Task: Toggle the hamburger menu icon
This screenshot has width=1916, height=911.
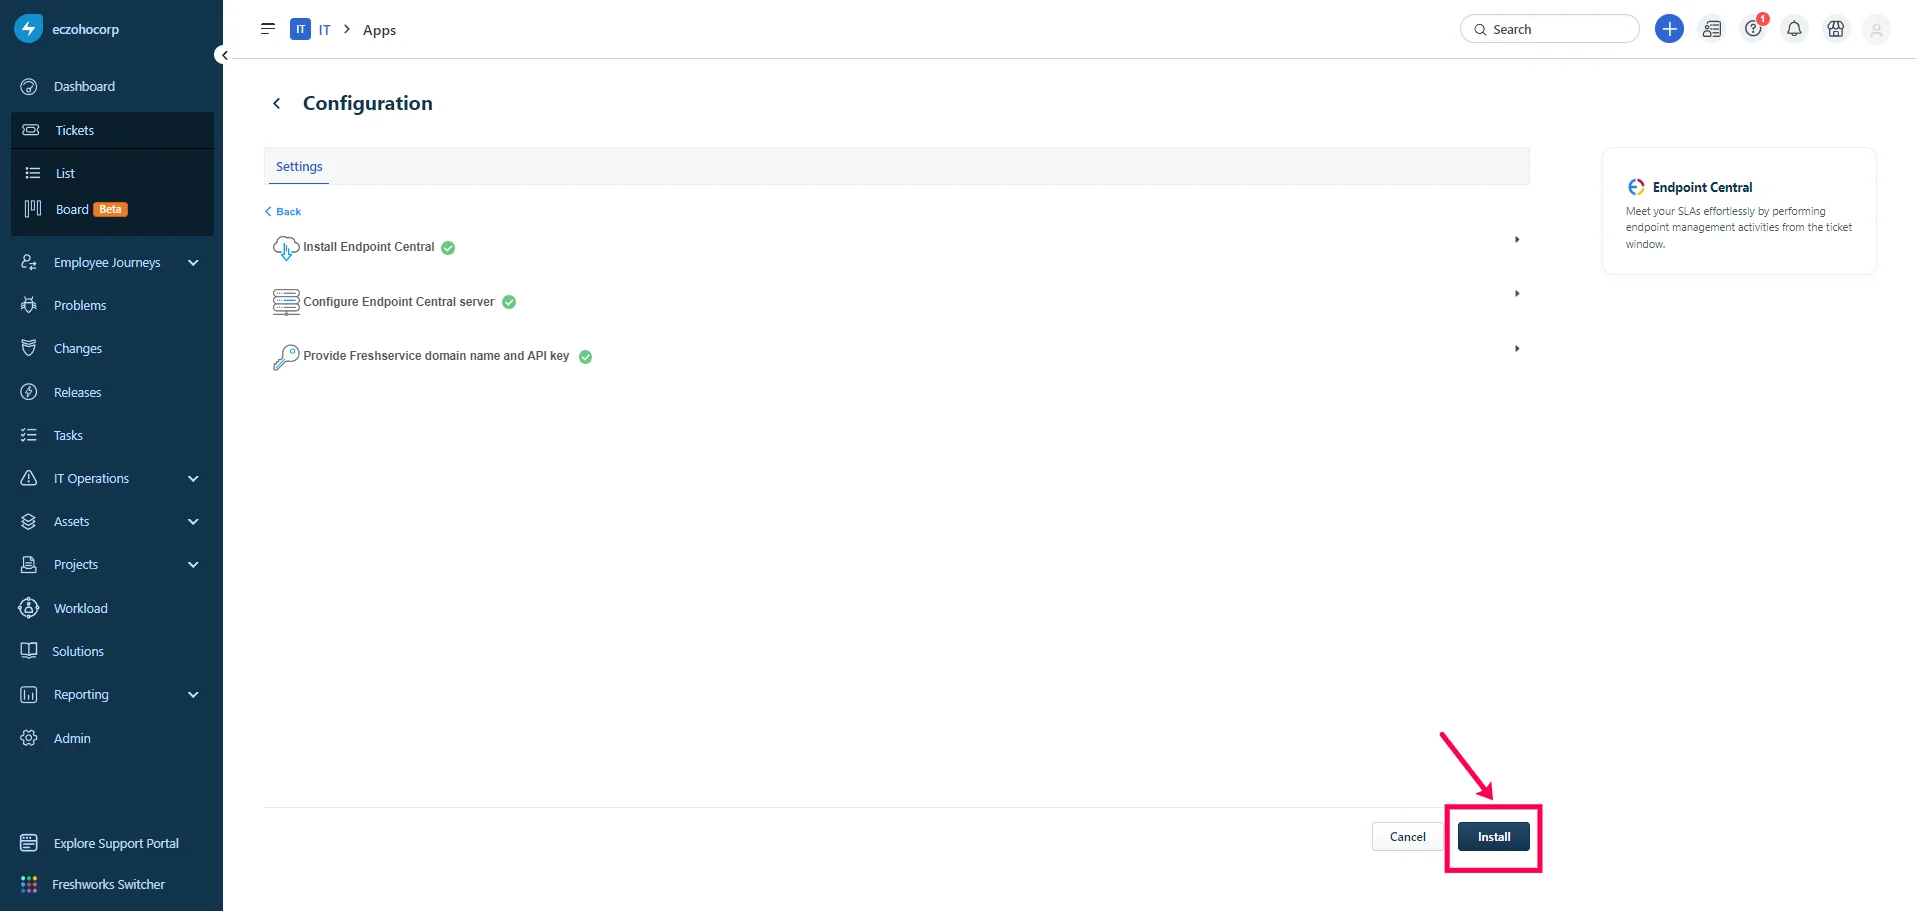Action: point(268,29)
